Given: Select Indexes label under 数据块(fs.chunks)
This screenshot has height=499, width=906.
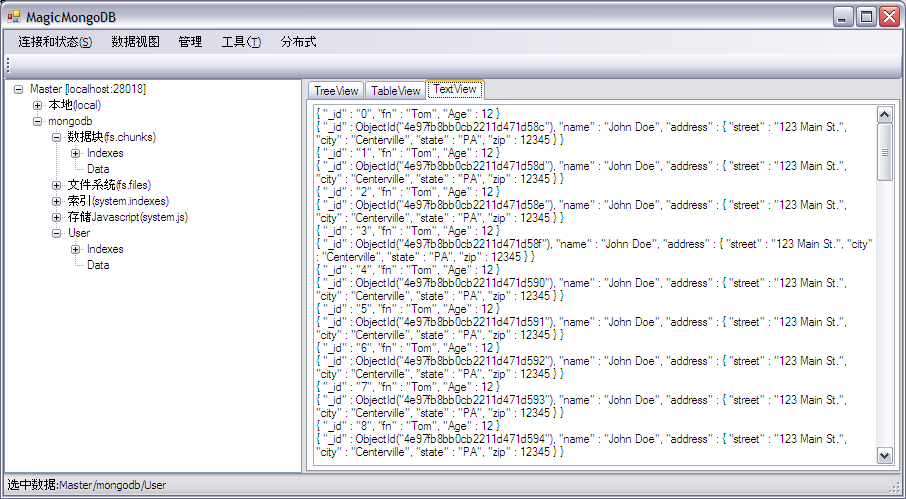Looking at the screenshot, I should 105,153.
